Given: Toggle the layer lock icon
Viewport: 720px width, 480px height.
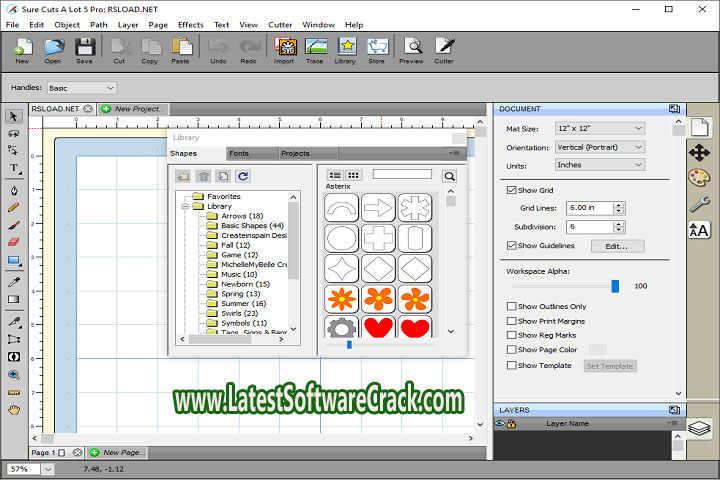Looking at the screenshot, I should tap(511, 424).
